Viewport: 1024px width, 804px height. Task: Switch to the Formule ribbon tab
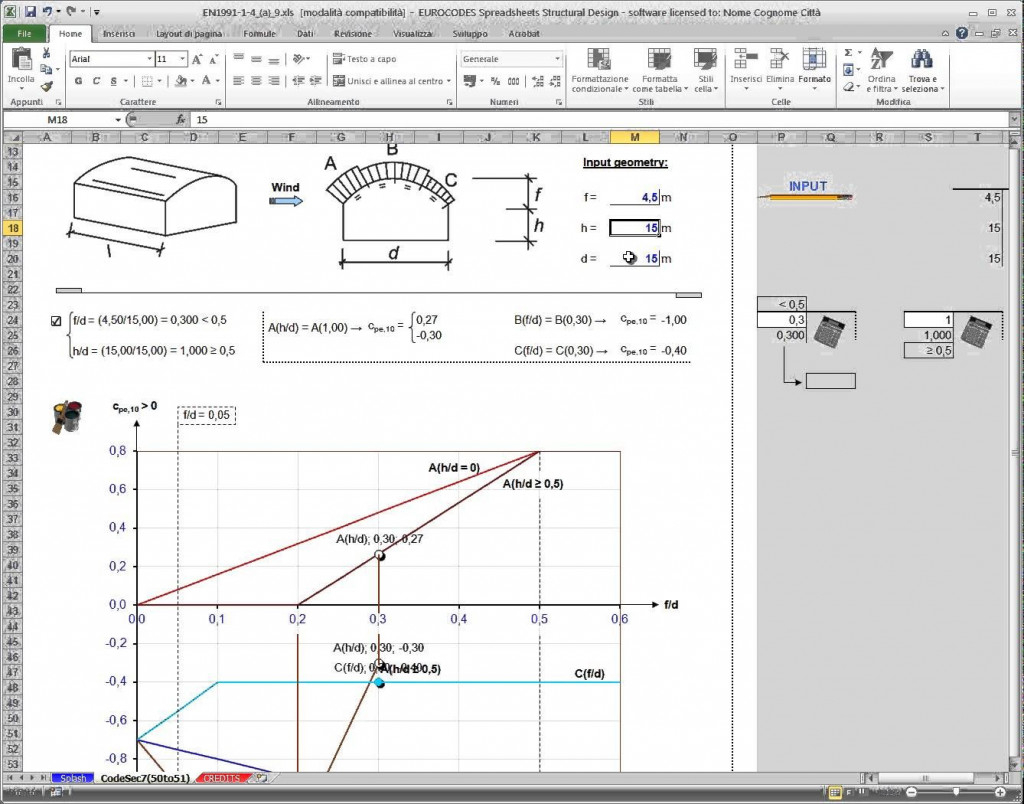tap(259, 33)
